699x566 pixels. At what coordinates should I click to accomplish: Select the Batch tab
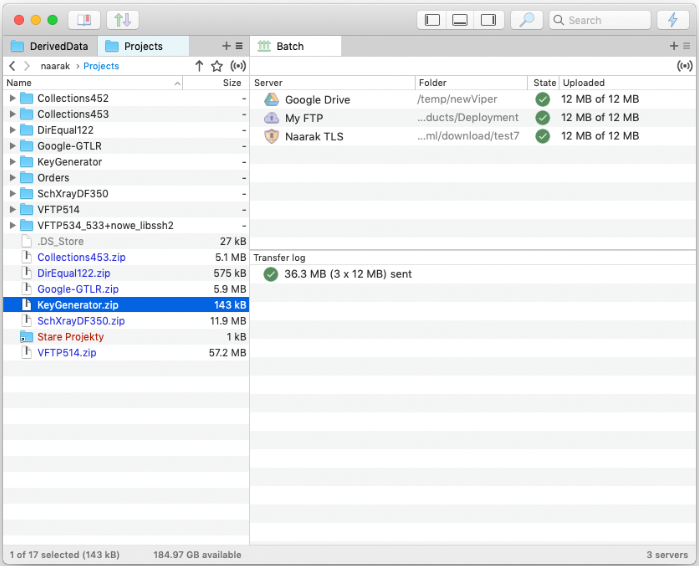[290, 46]
